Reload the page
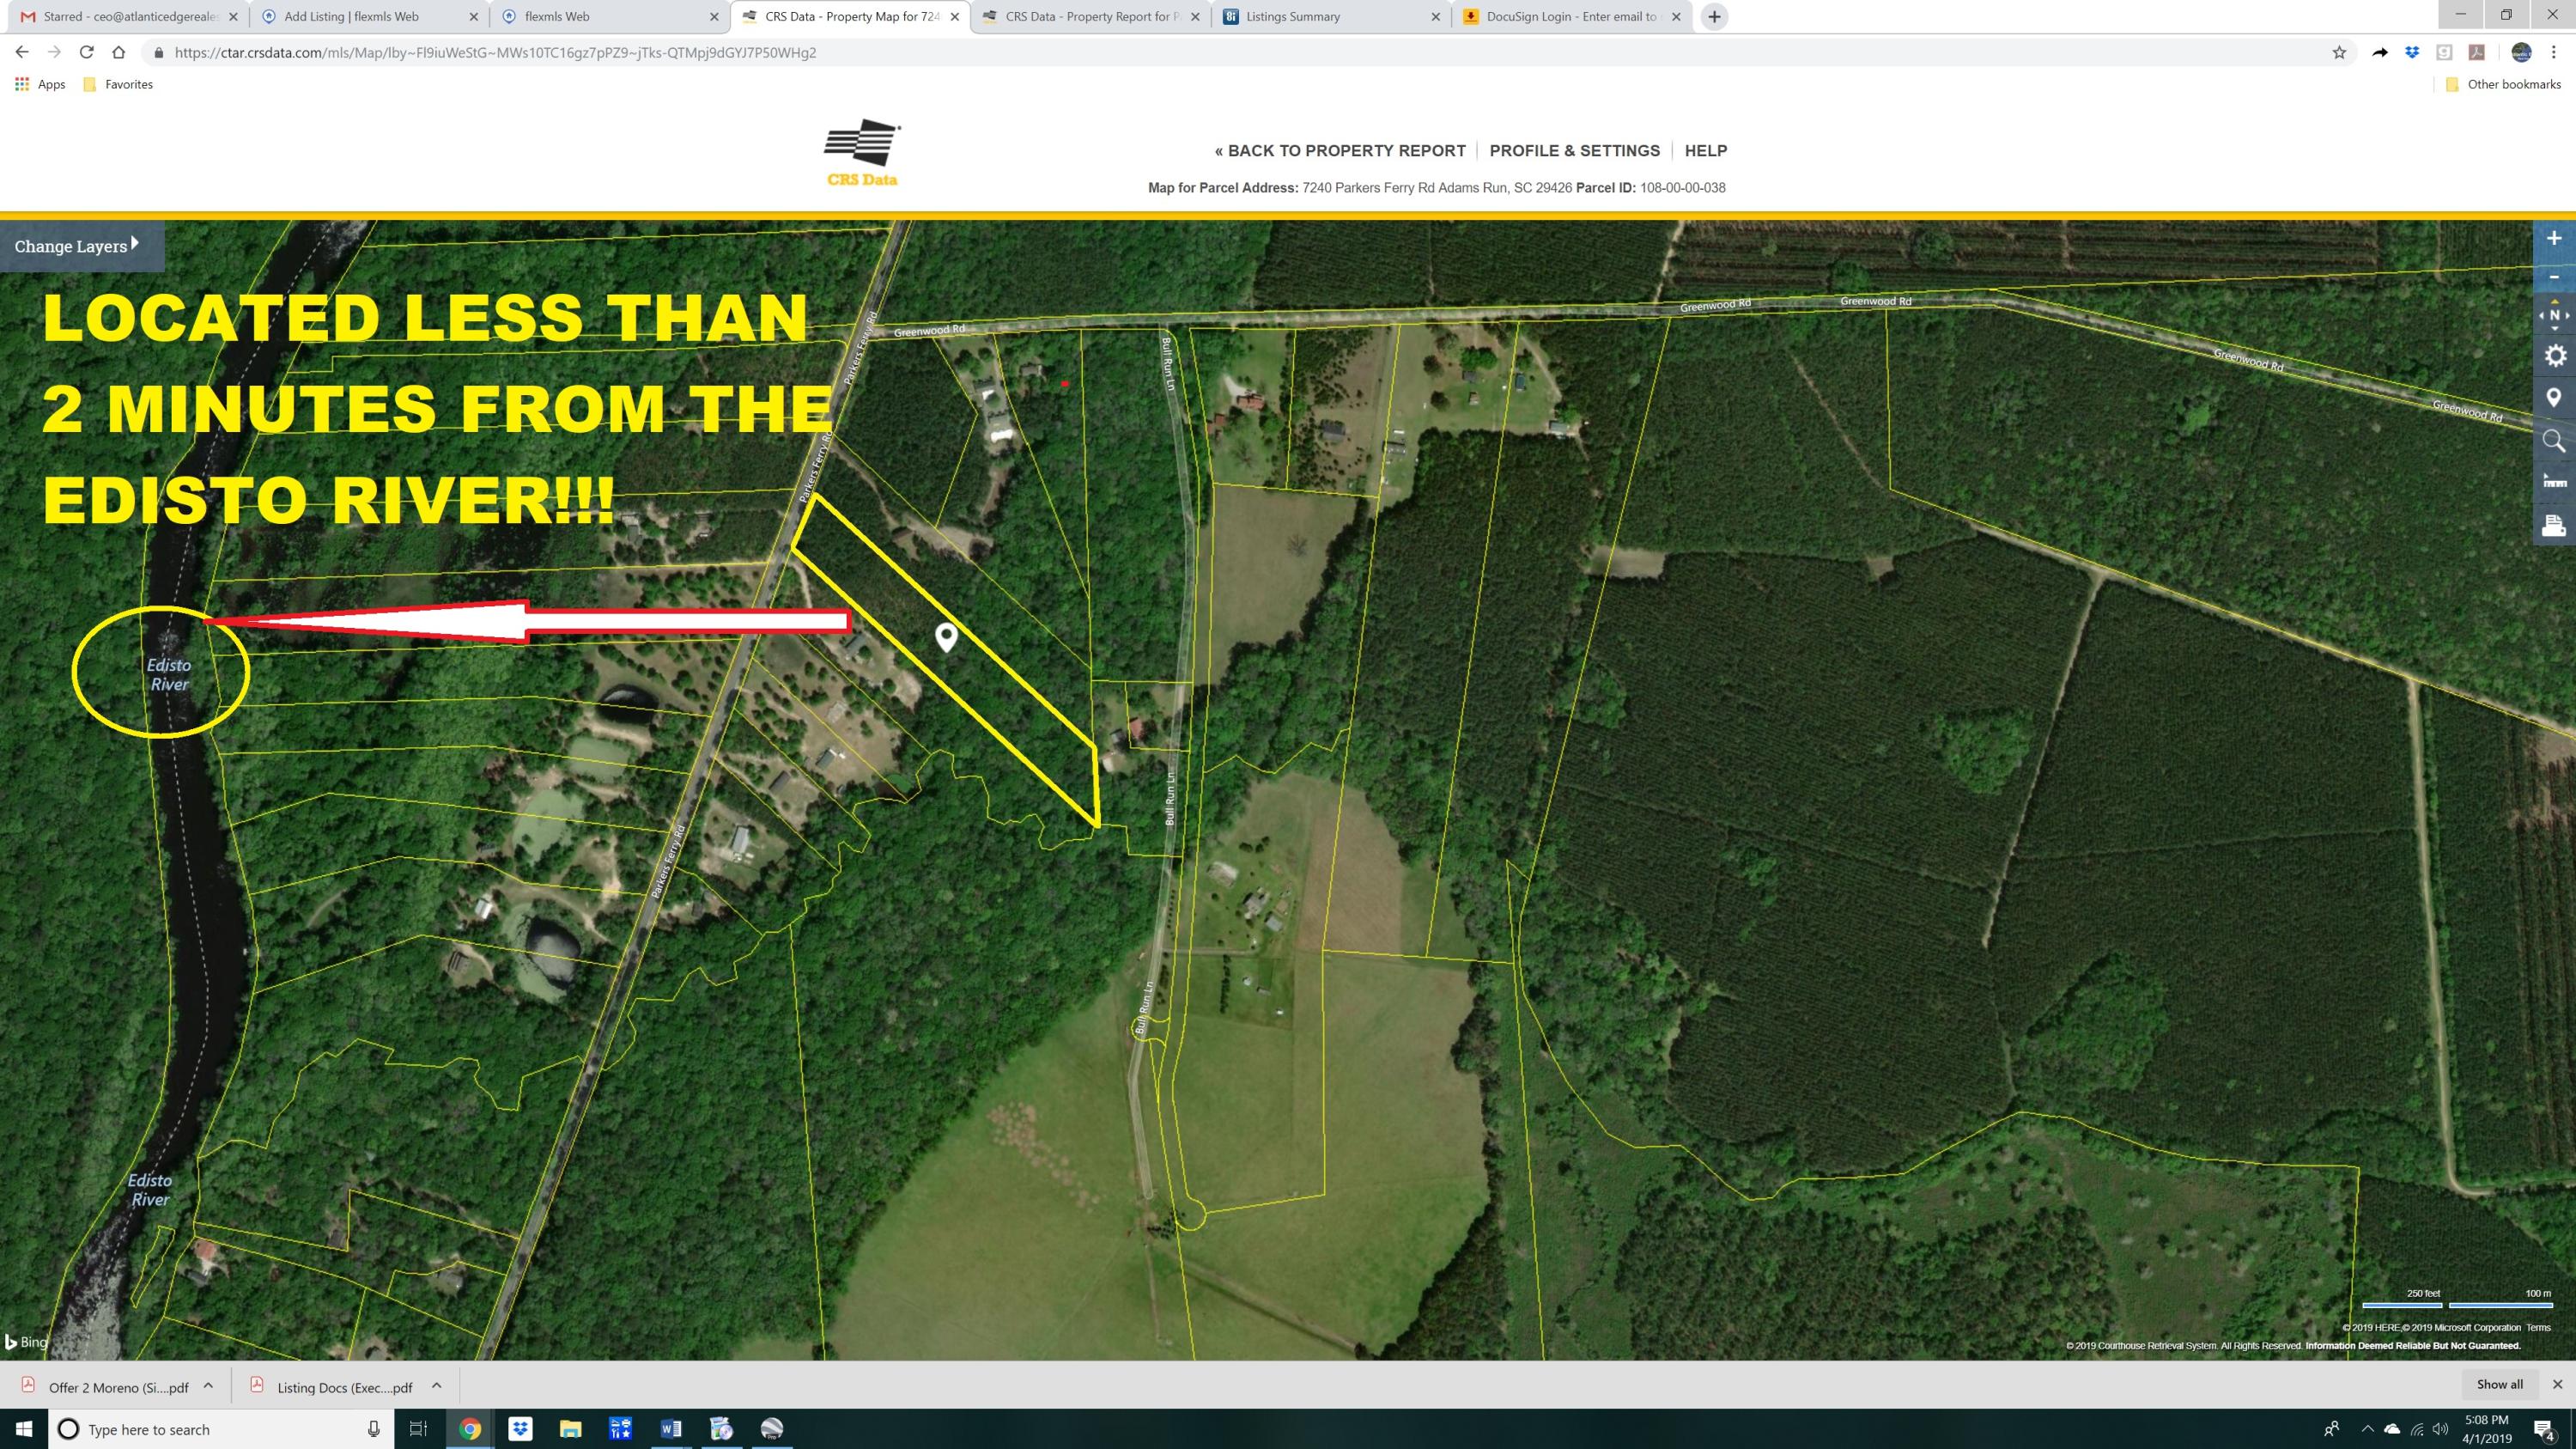The height and width of the screenshot is (1449, 2576). point(86,52)
